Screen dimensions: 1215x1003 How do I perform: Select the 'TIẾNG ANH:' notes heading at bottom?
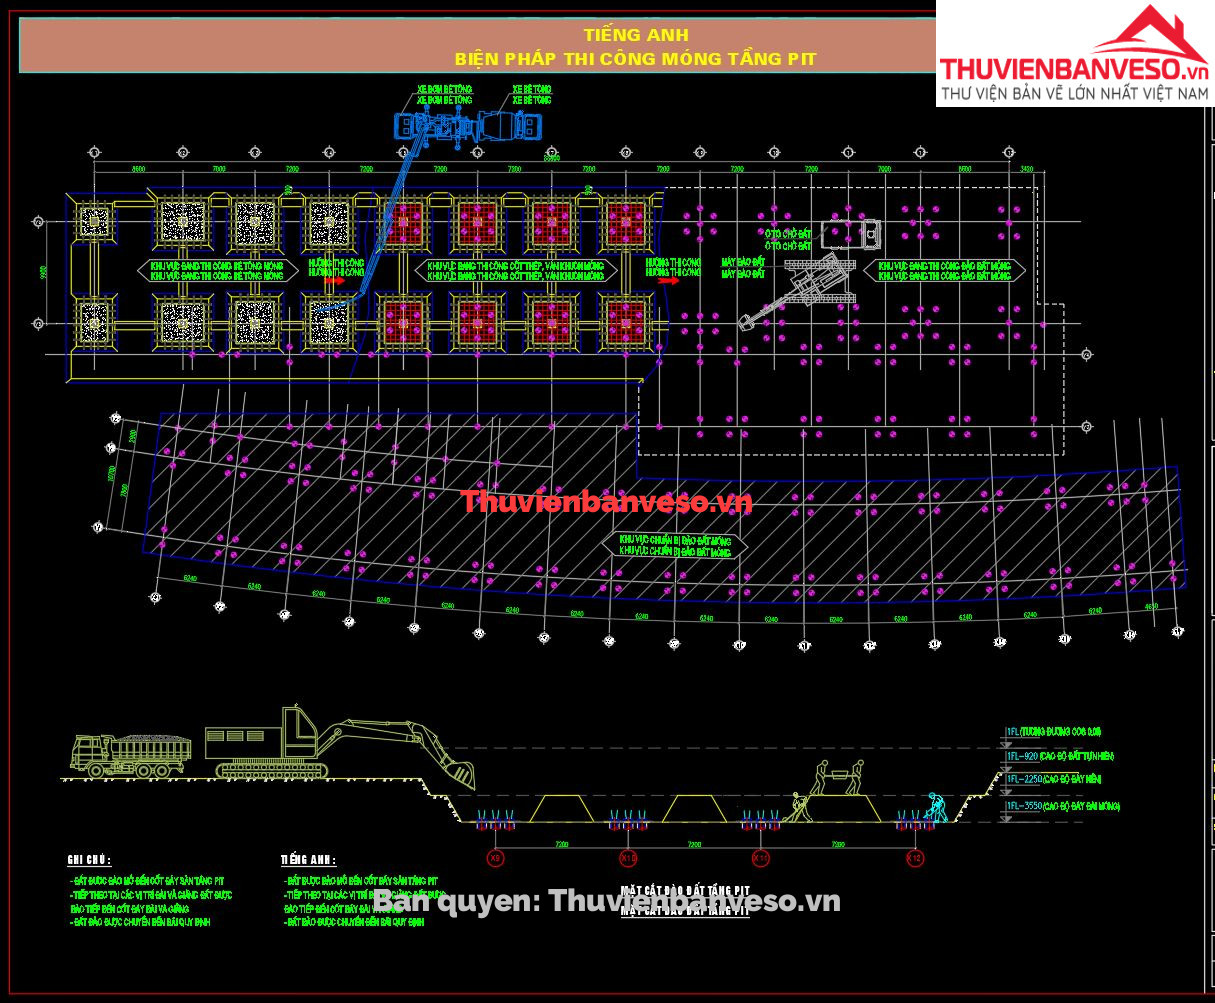308,860
